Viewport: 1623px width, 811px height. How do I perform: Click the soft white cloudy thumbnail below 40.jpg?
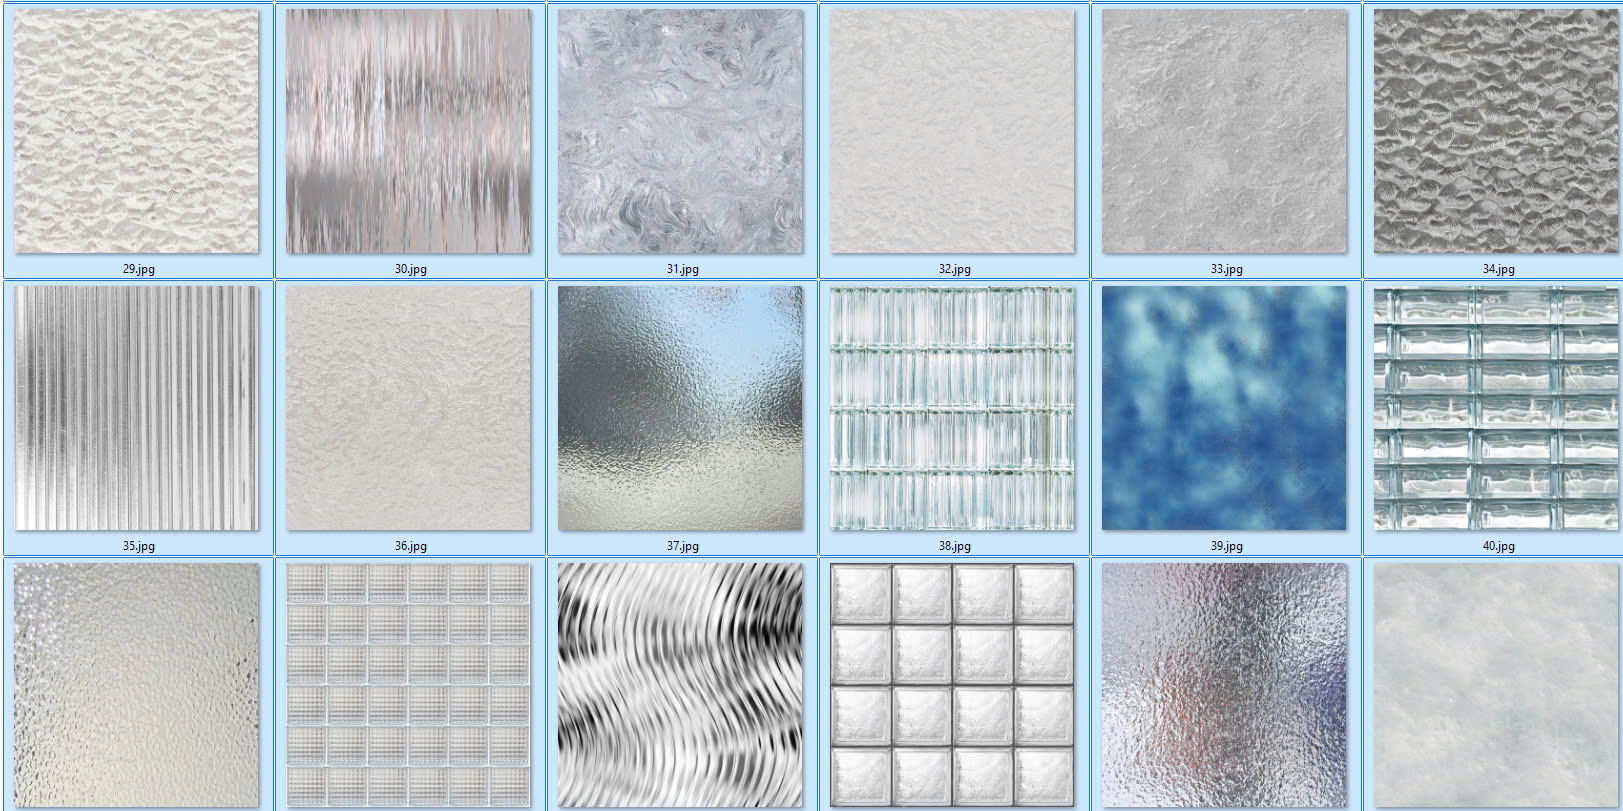[x=1497, y=685]
